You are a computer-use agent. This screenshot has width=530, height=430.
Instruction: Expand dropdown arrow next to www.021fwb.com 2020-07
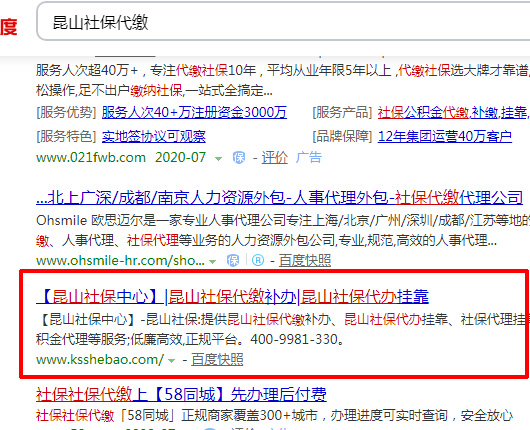click(218, 159)
